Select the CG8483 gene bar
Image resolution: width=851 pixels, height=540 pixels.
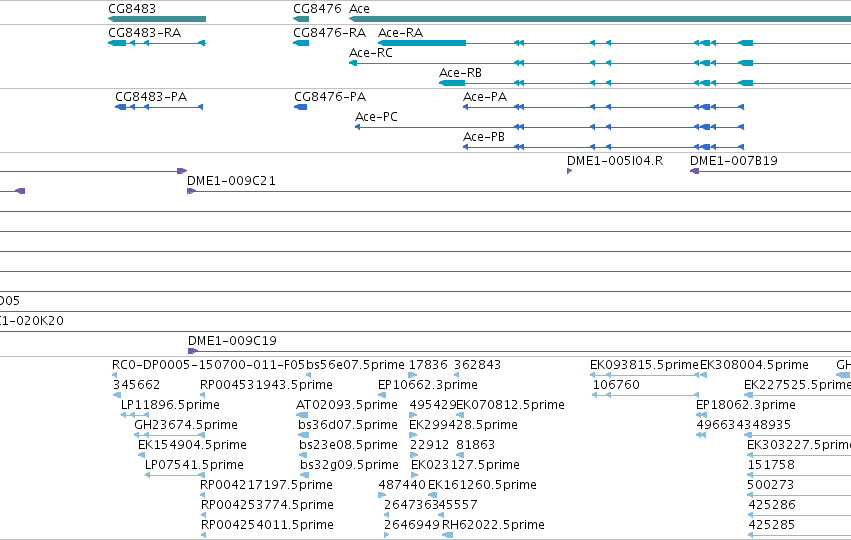(x=157, y=19)
